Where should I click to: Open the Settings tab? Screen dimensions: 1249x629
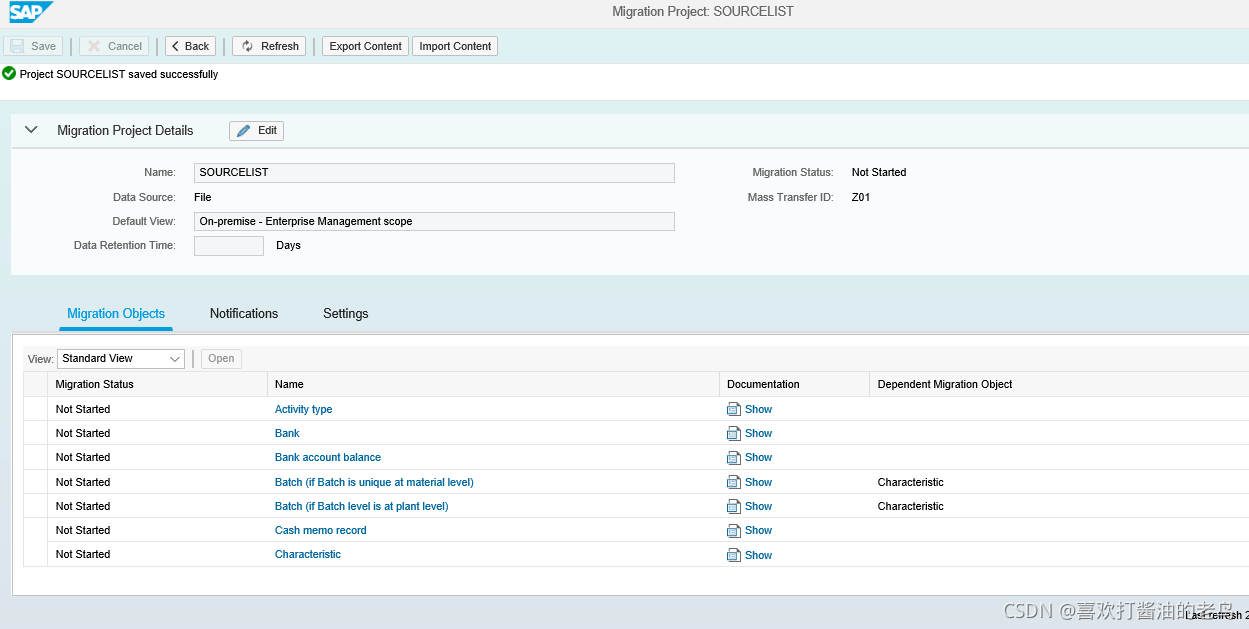(x=345, y=313)
